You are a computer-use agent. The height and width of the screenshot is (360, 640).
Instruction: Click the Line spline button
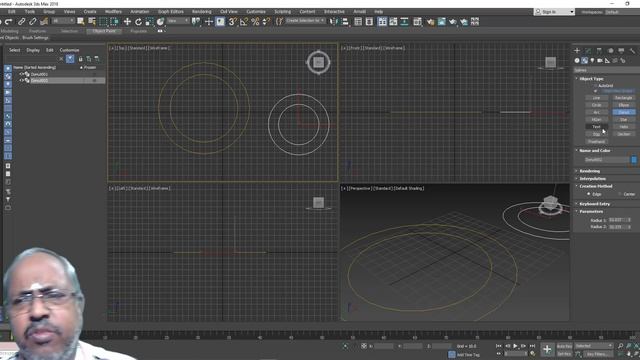point(596,98)
